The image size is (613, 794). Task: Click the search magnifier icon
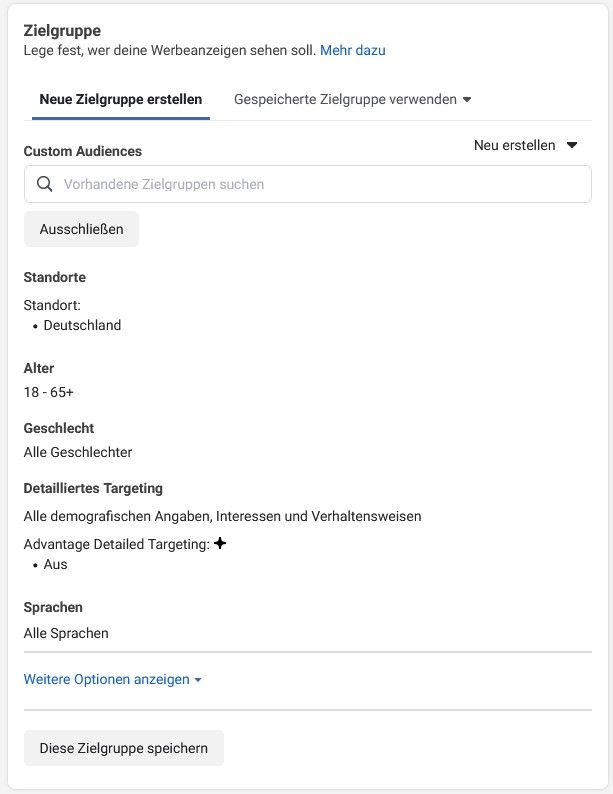point(45,184)
